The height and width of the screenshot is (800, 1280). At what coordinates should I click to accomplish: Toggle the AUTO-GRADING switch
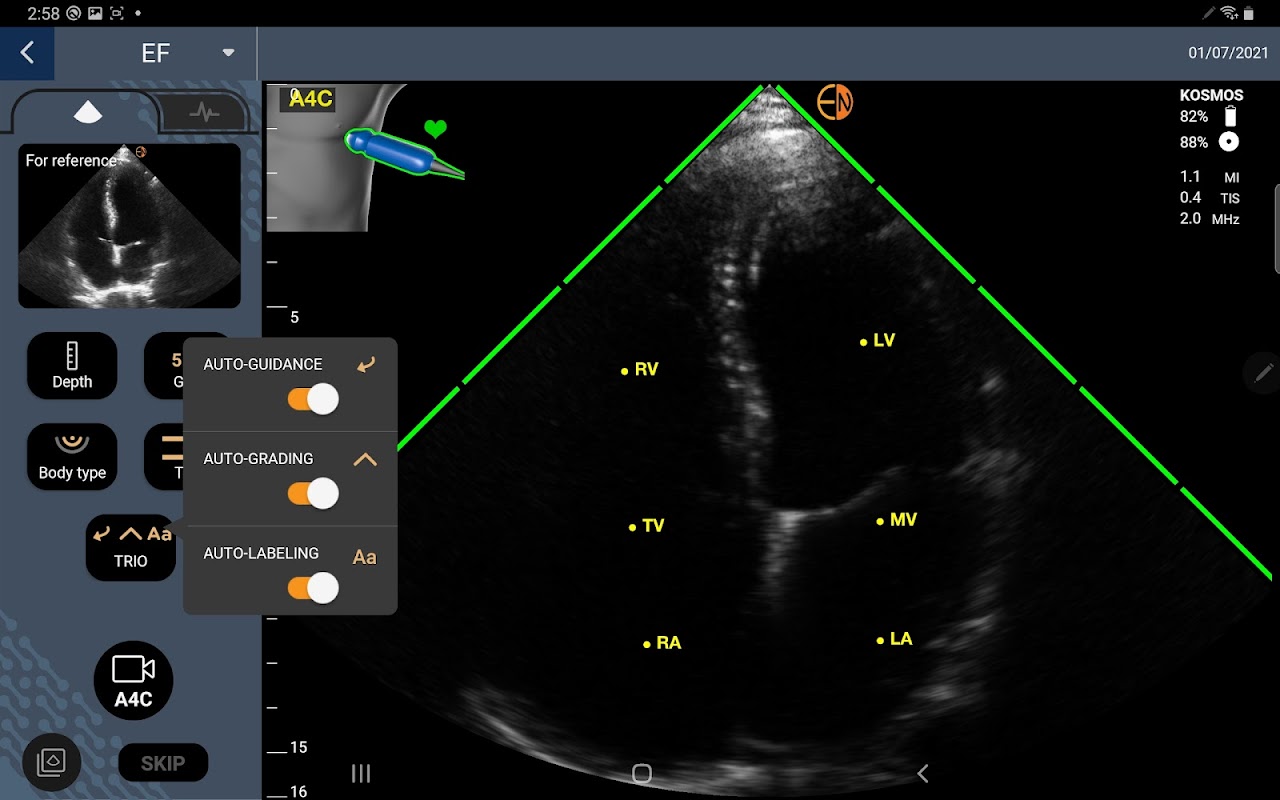[x=313, y=494]
